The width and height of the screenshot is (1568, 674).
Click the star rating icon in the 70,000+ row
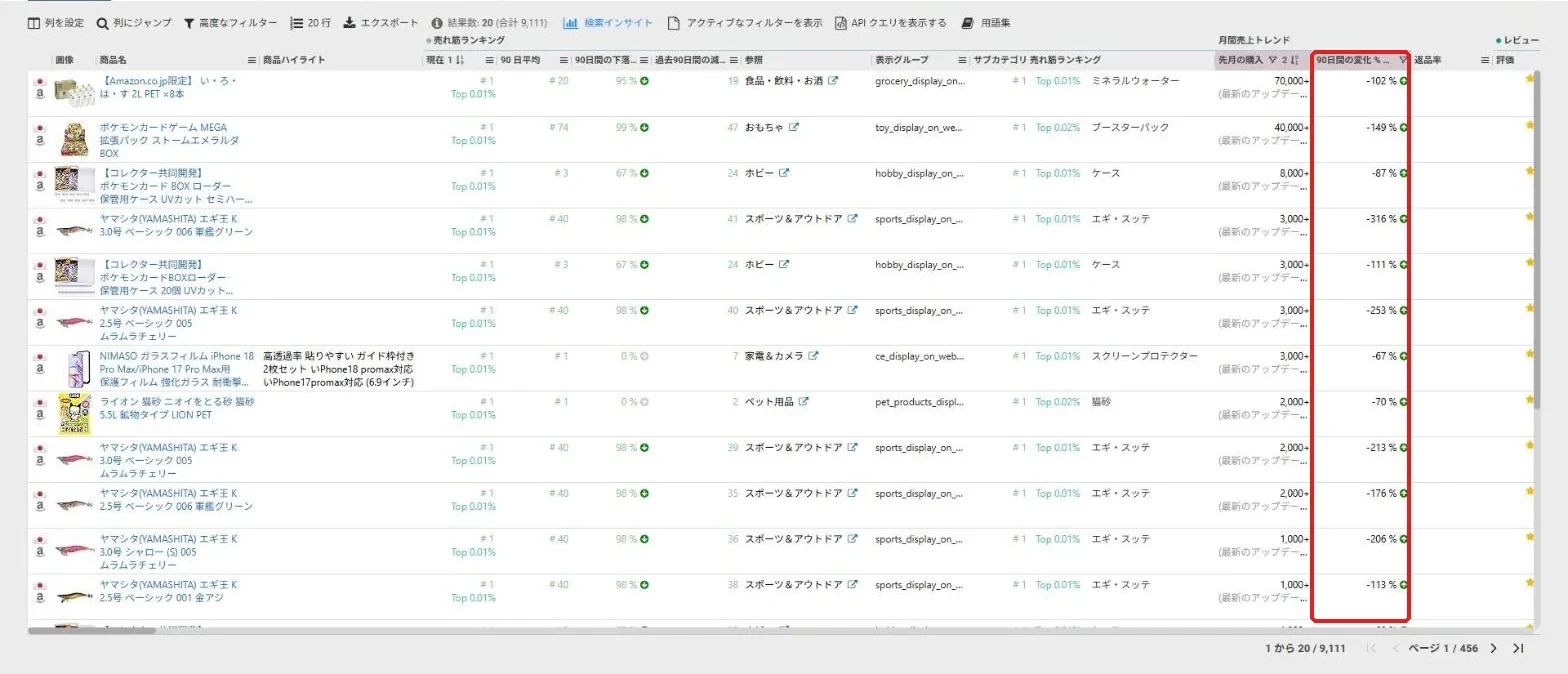point(1529,80)
